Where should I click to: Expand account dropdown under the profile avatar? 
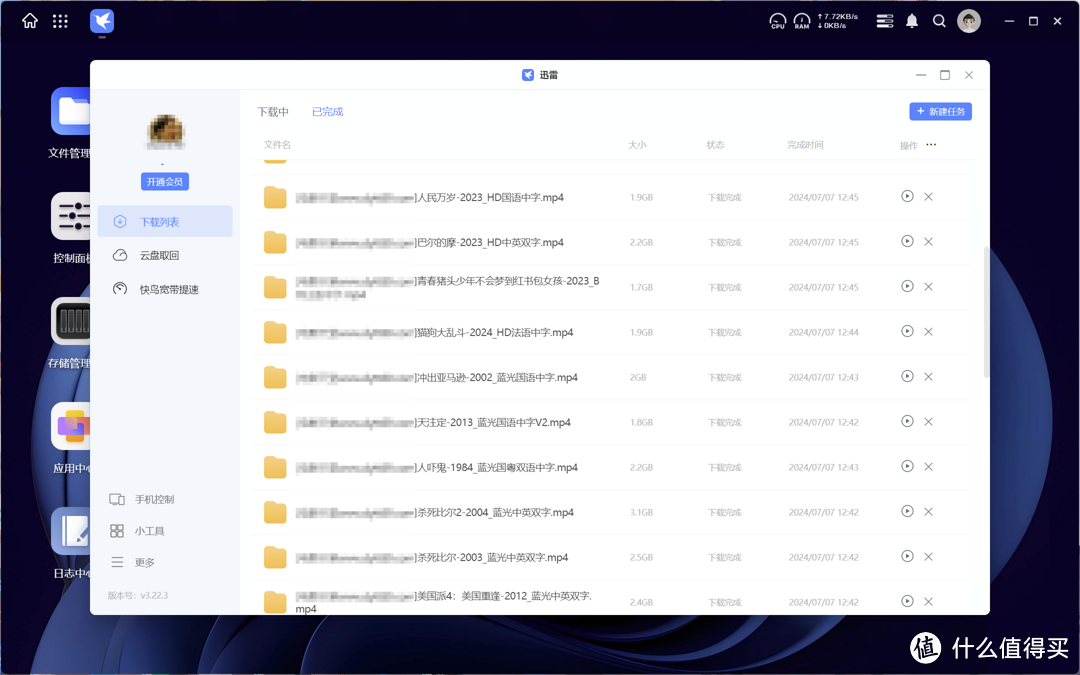(163, 163)
